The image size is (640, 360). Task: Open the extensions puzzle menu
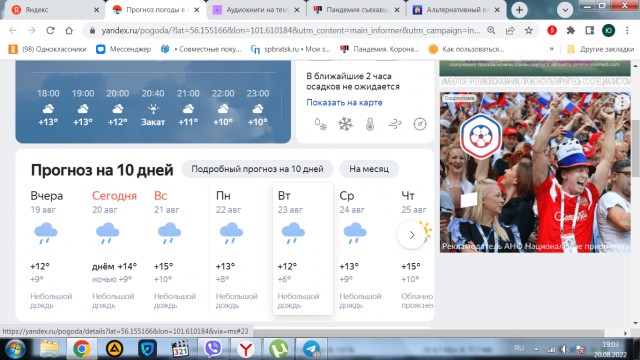(x=571, y=30)
